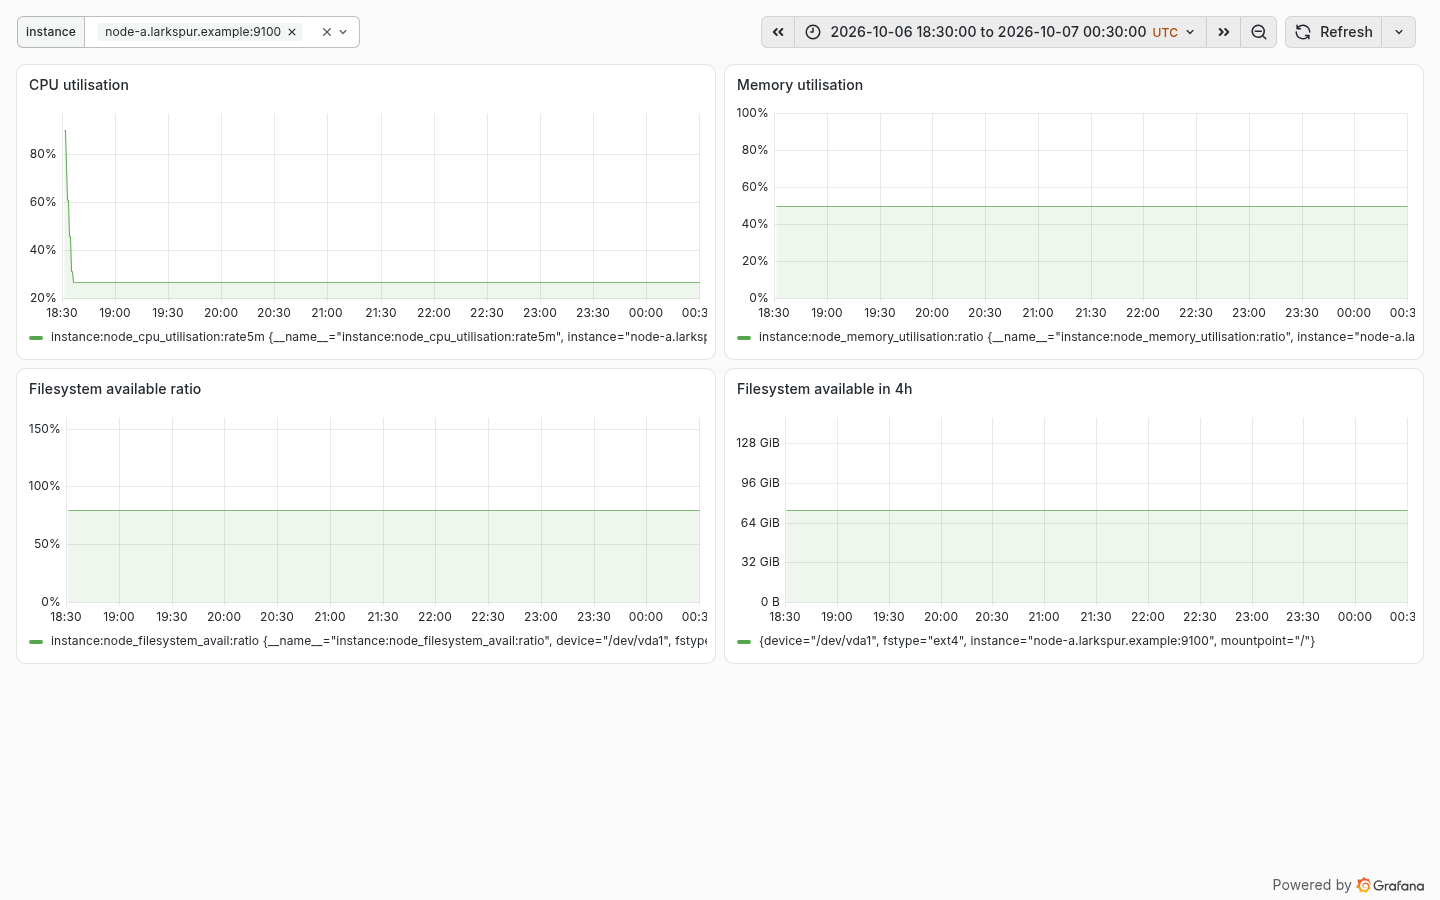
Task: Click filesystem ratio legend color swatch
Action: (36, 642)
